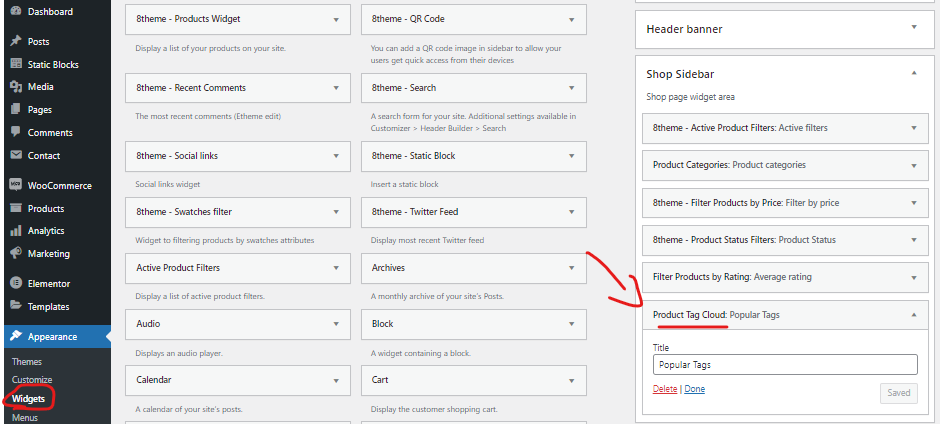Expand the 8theme - QR Code widget
Viewport: 940px width, 424px height.
click(x=572, y=19)
